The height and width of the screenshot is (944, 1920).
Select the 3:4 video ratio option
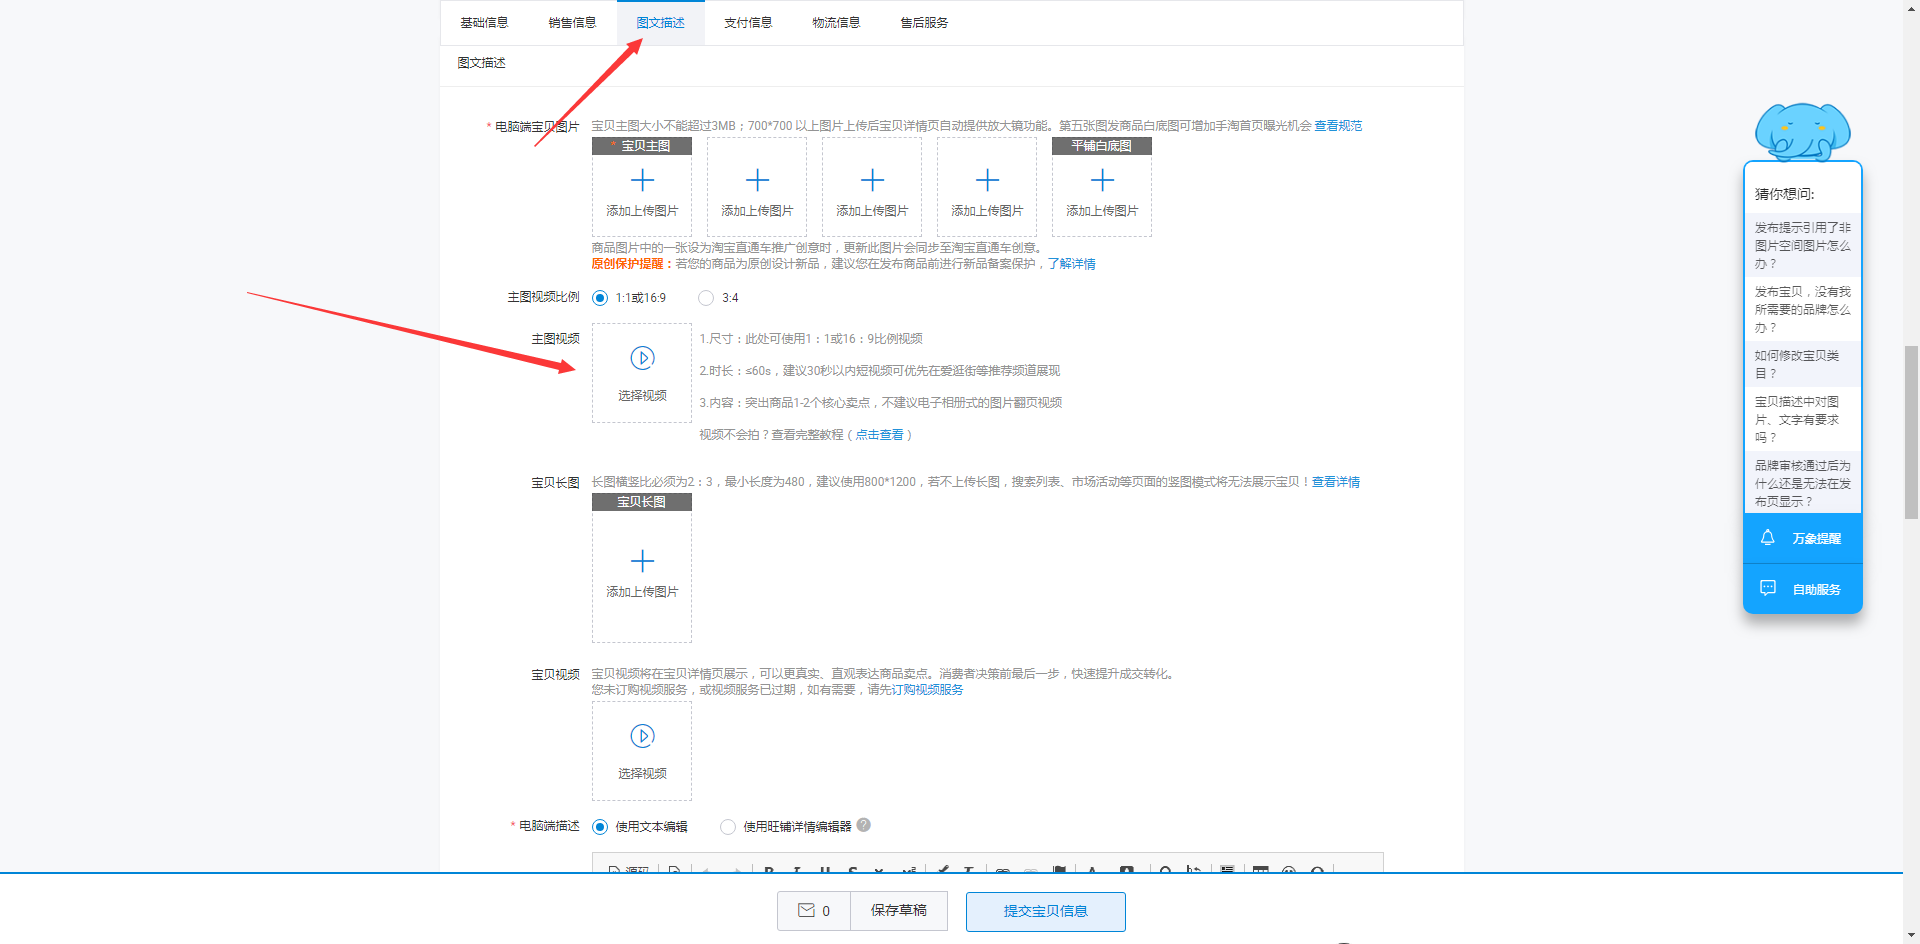[706, 298]
